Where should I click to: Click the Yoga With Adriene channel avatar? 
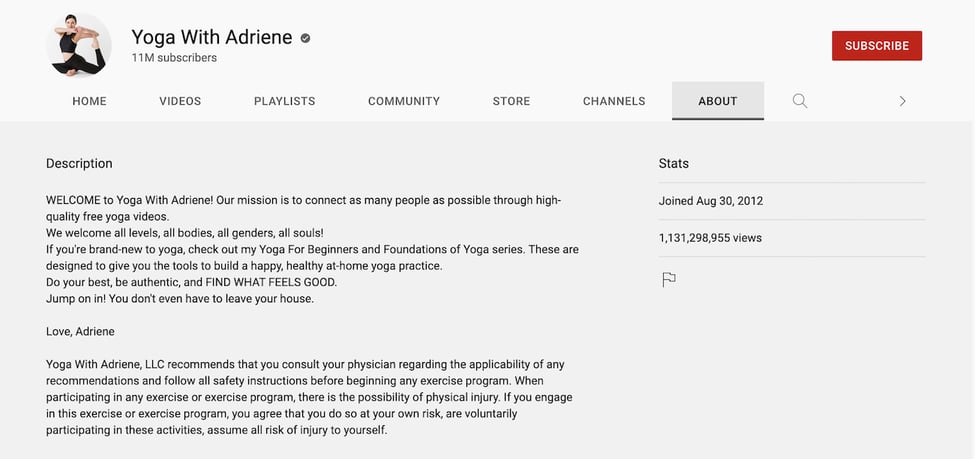(x=78, y=45)
